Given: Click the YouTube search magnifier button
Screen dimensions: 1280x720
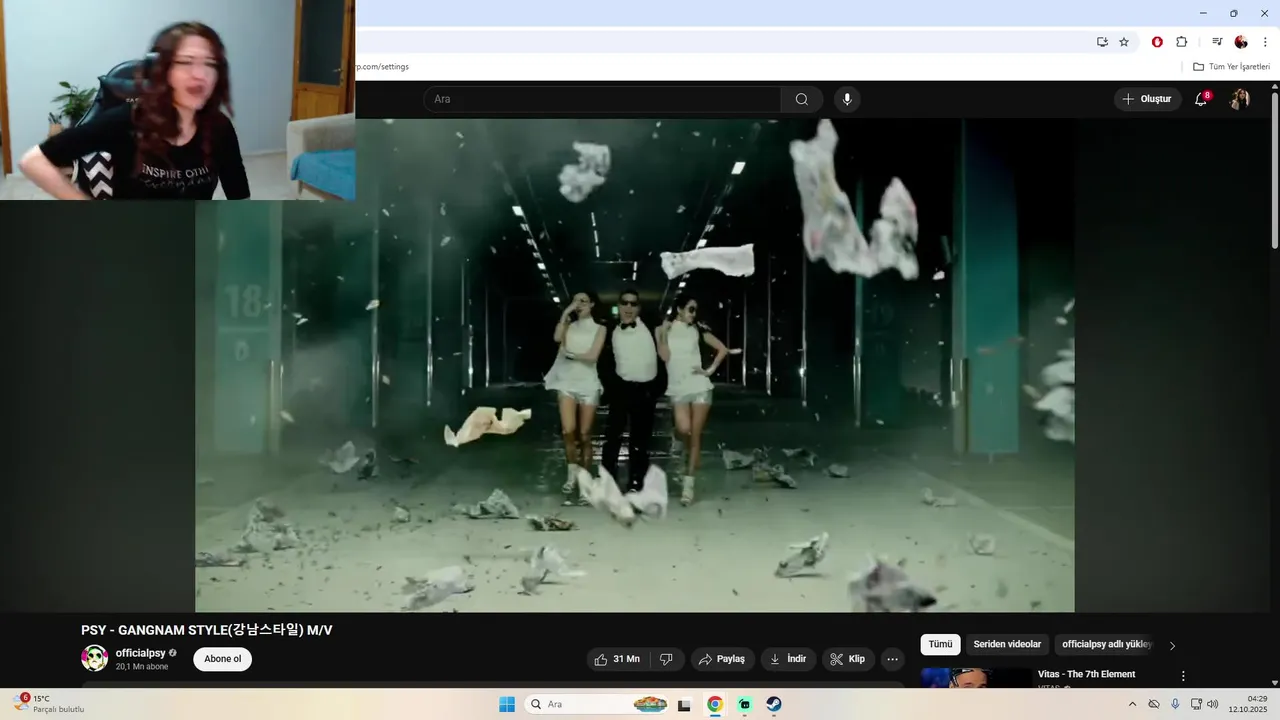Looking at the screenshot, I should pyautogui.click(x=802, y=99).
